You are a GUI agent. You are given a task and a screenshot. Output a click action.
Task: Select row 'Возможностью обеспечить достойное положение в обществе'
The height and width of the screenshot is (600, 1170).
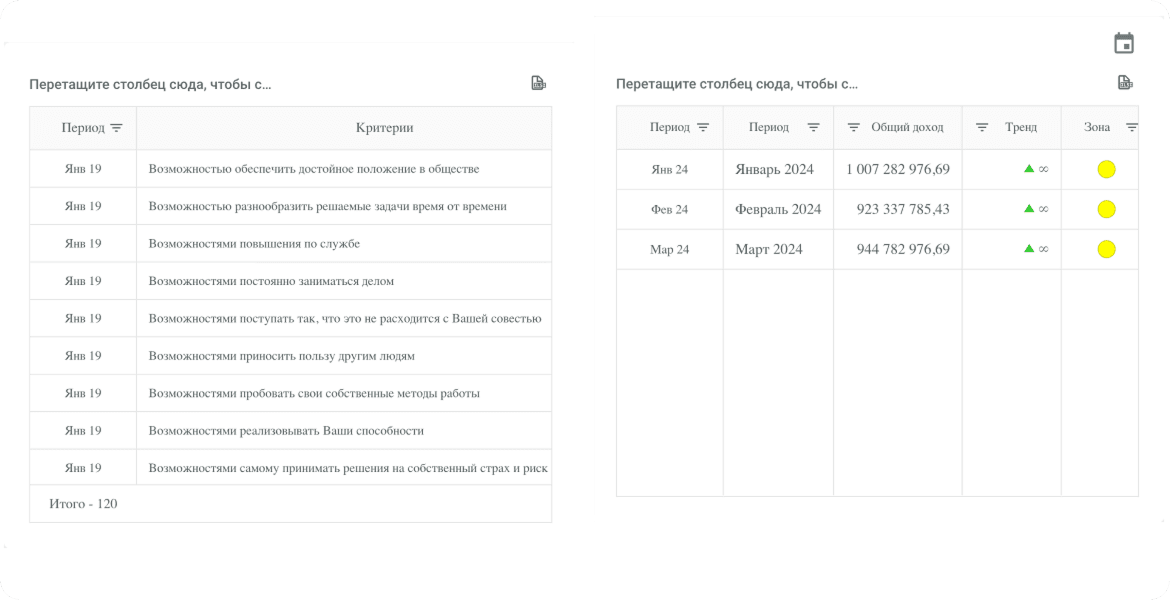point(290,169)
